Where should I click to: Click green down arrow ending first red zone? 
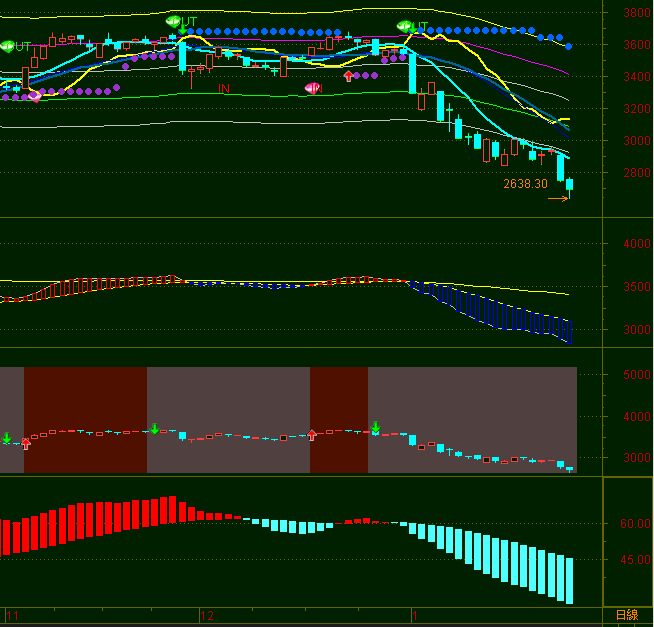(155, 429)
